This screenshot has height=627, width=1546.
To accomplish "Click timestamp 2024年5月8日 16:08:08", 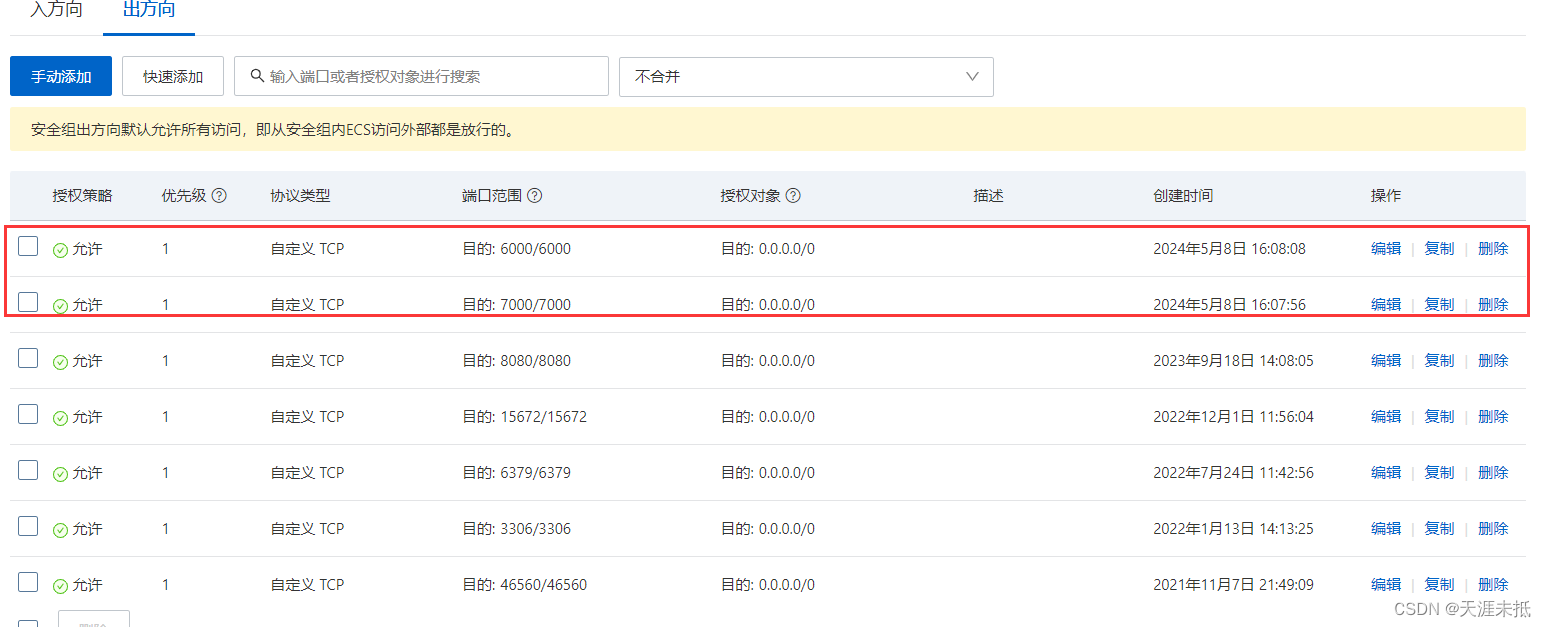I will click(1229, 249).
